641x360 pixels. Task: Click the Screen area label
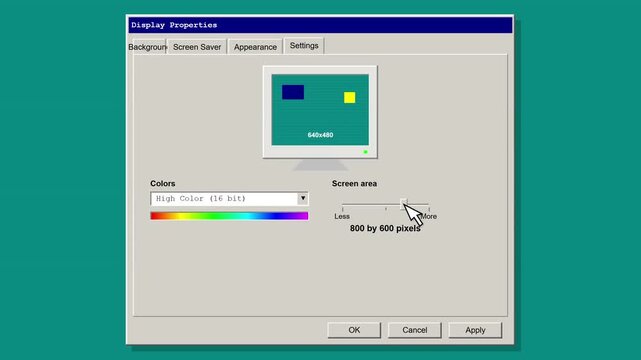(x=354, y=183)
